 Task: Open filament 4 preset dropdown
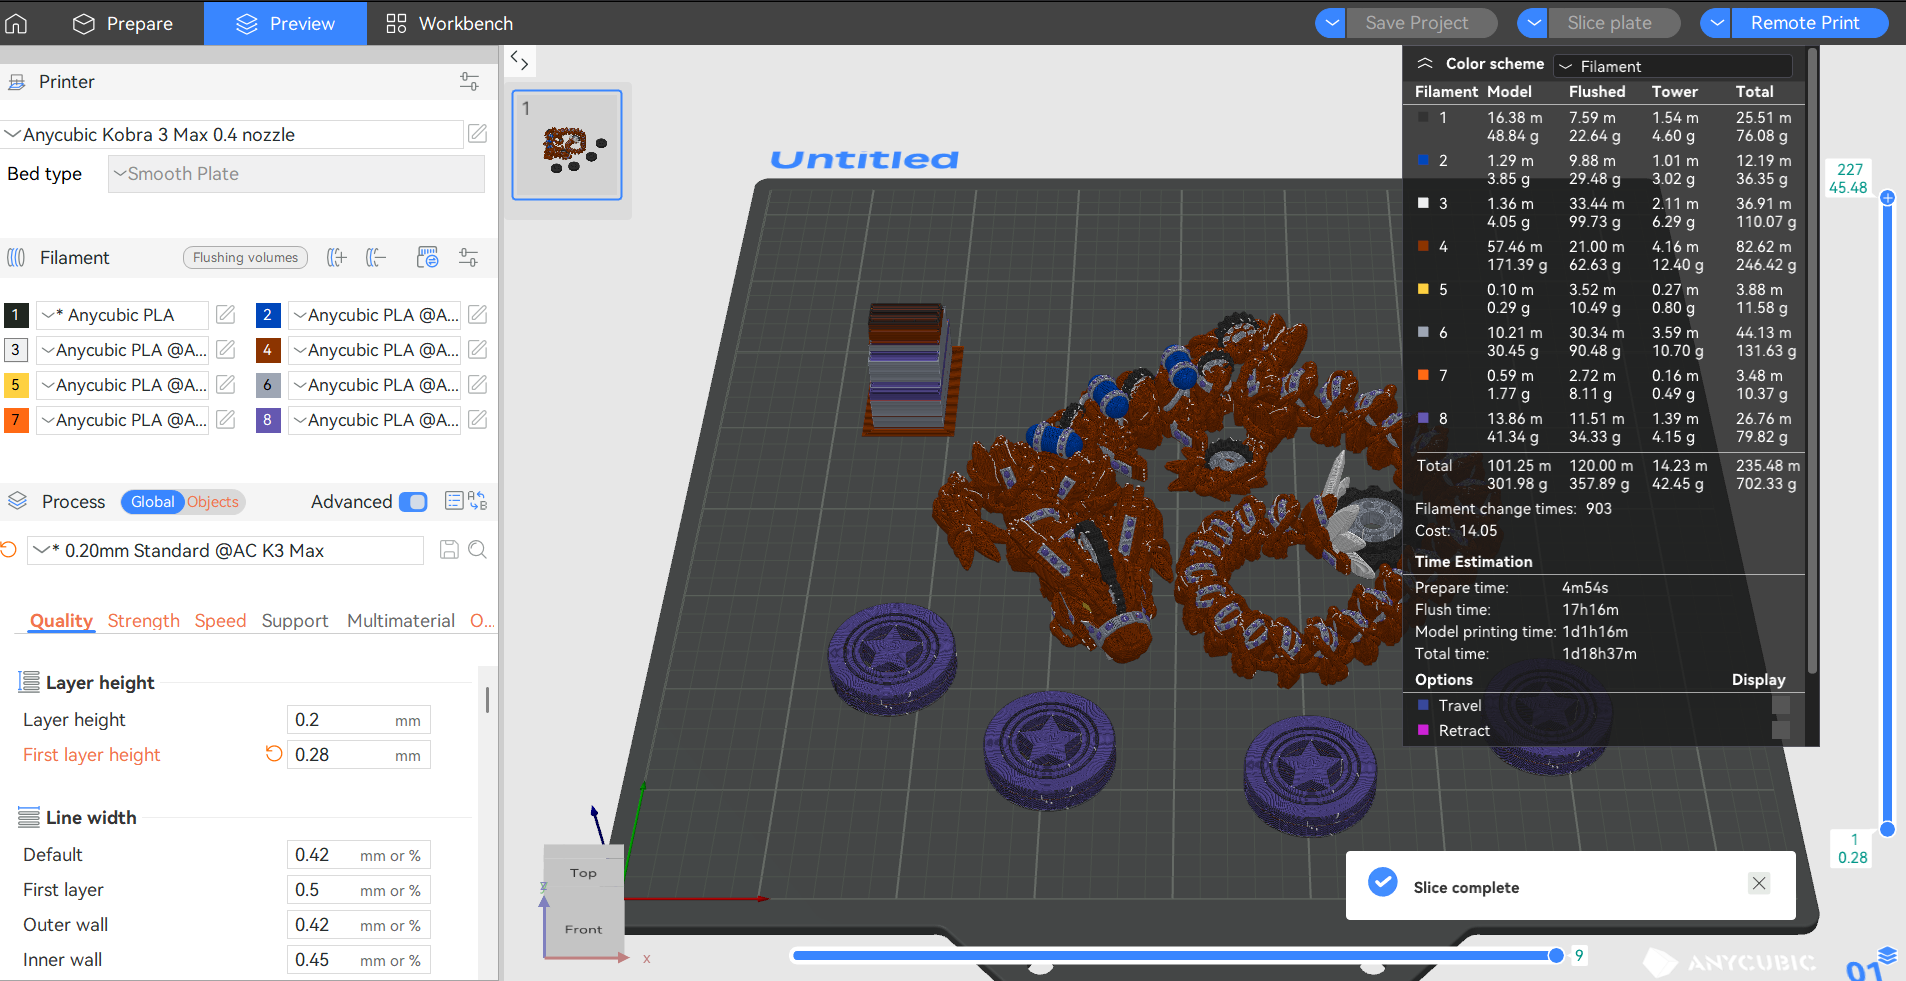[374, 350]
